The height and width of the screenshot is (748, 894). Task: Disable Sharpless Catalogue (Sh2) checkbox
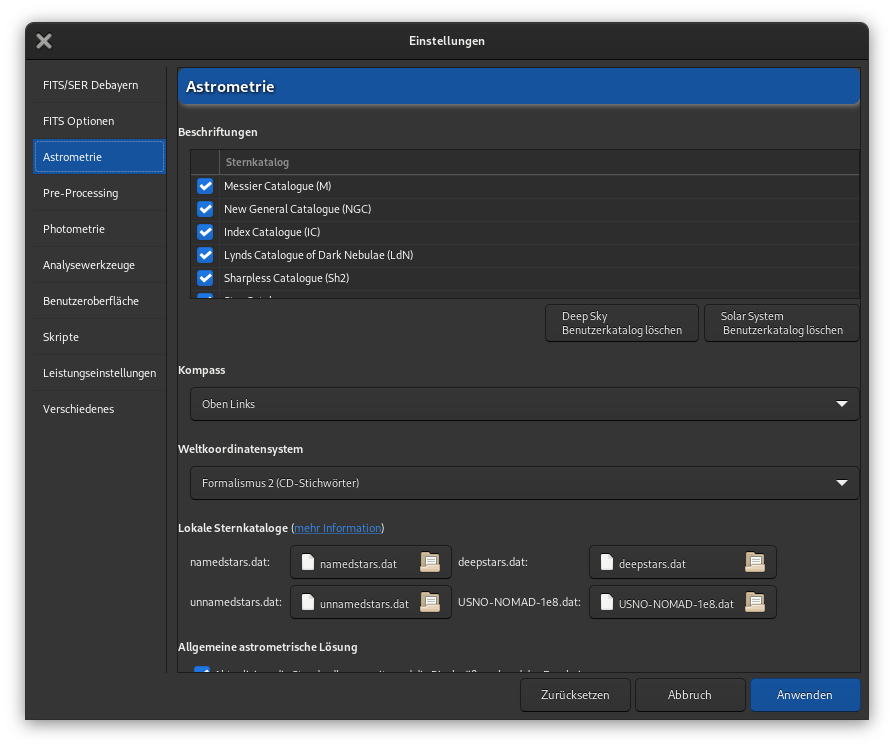[205, 278]
